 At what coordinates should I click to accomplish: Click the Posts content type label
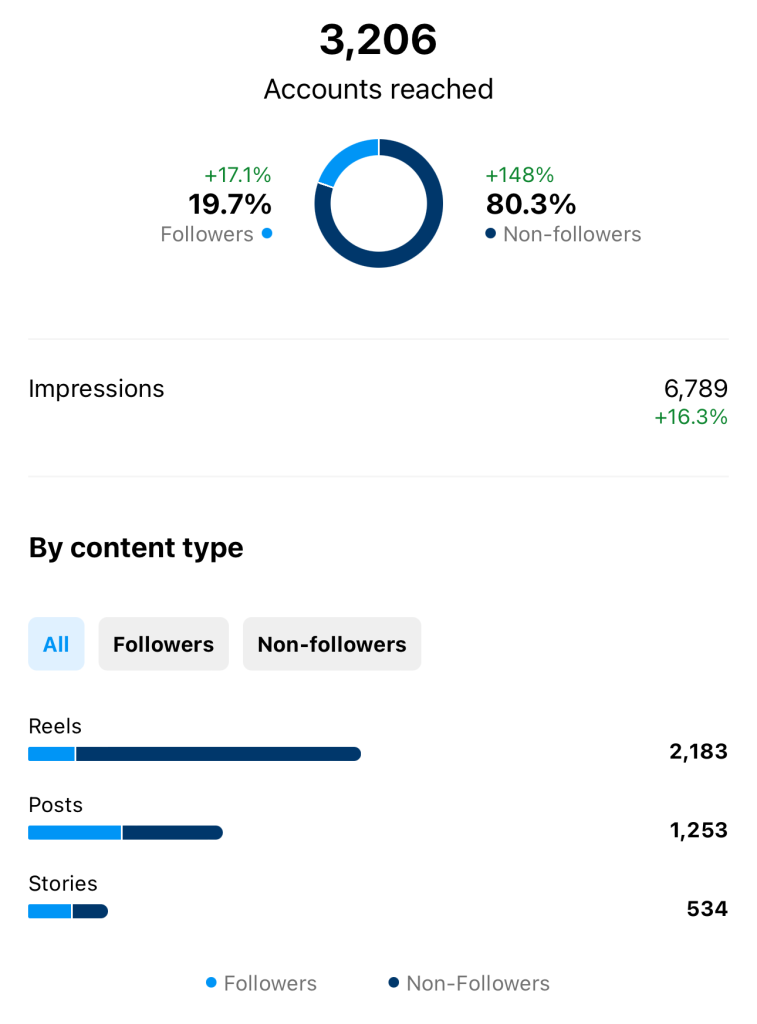click(x=56, y=805)
